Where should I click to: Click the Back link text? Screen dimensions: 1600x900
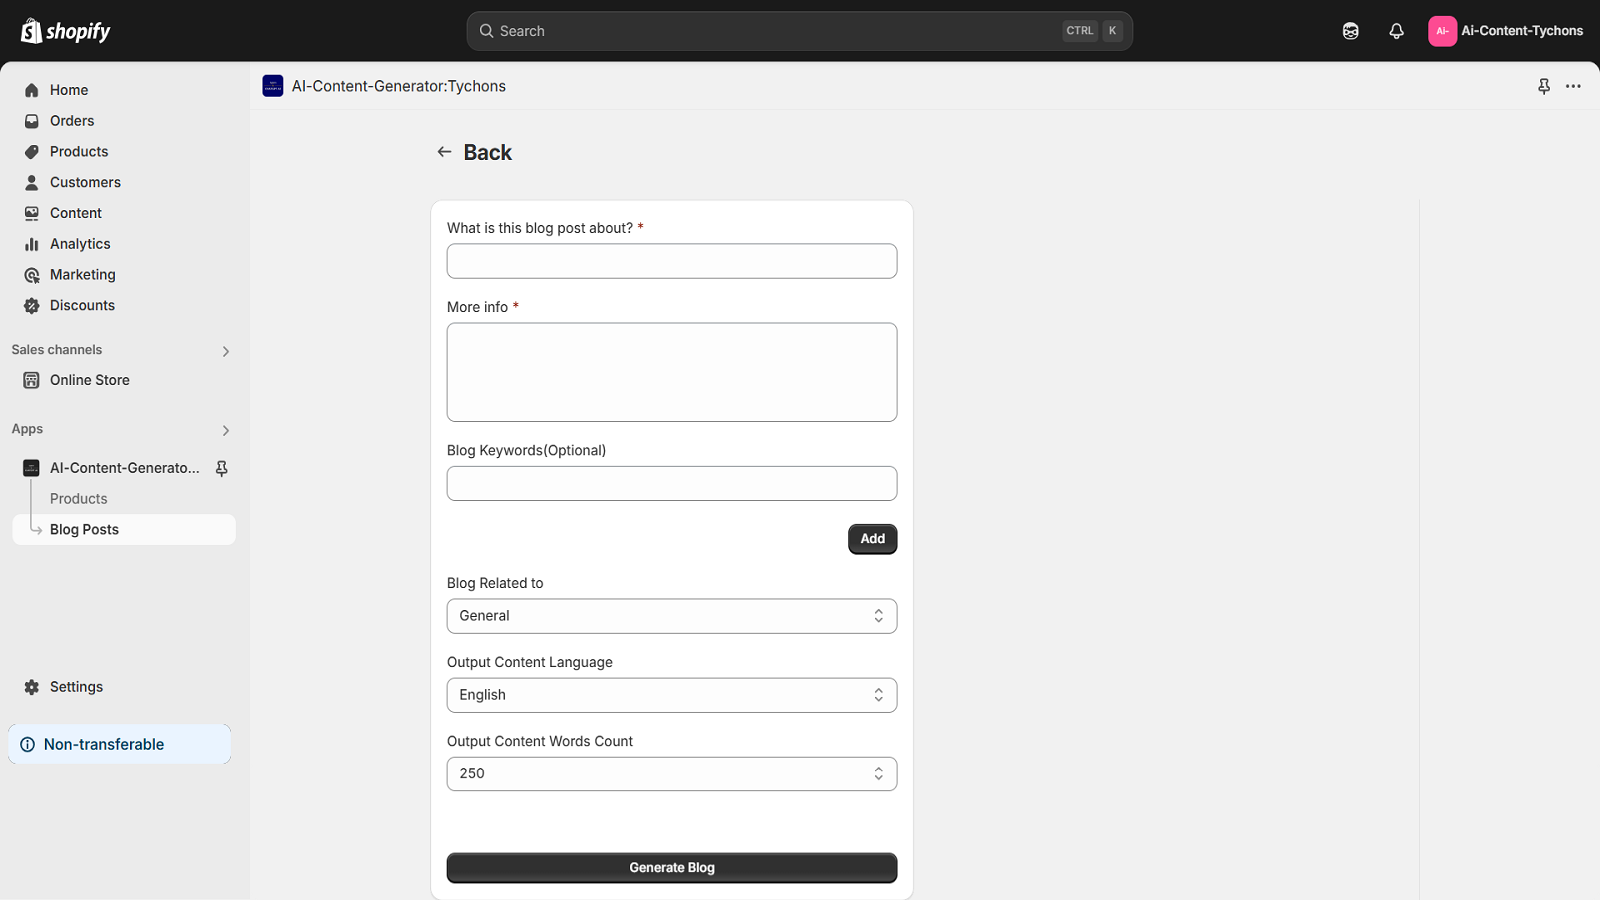pyautogui.click(x=487, y=152)
